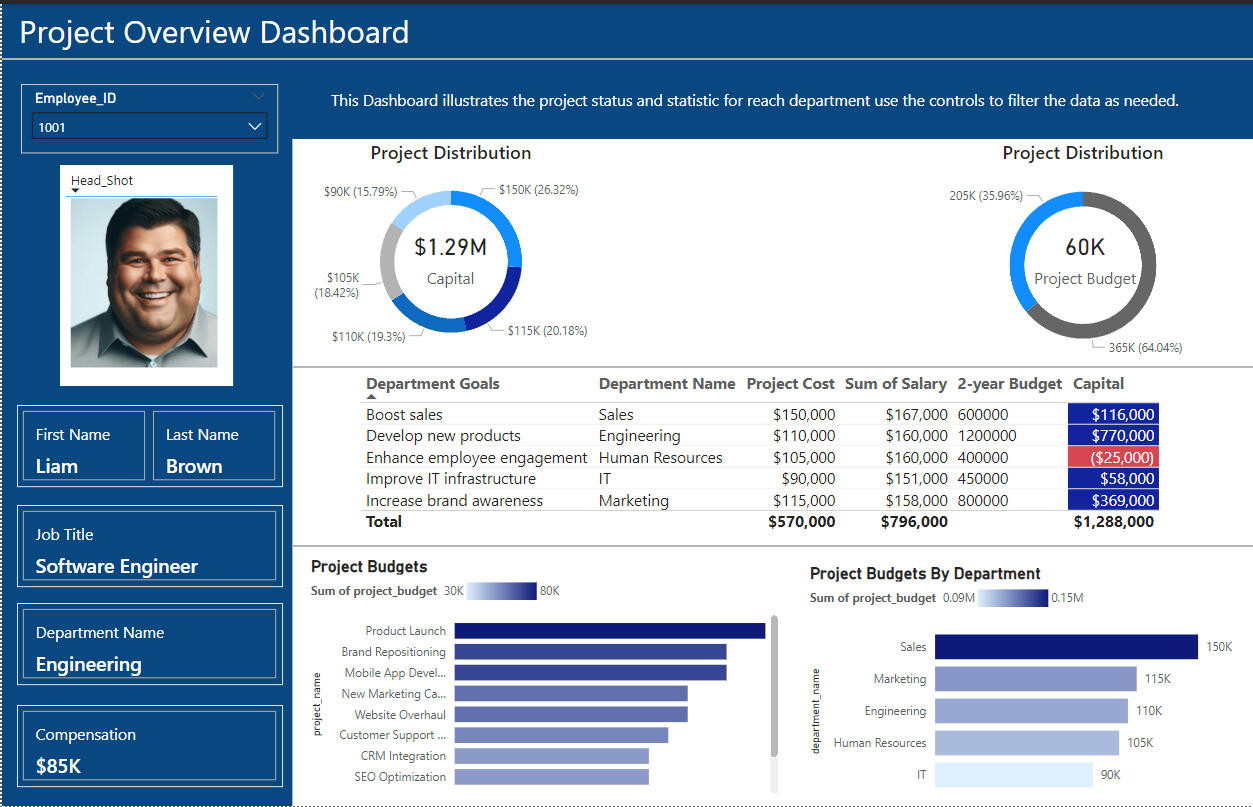Click the red ($25,000) Capital cell

(x=1114, y=458)
